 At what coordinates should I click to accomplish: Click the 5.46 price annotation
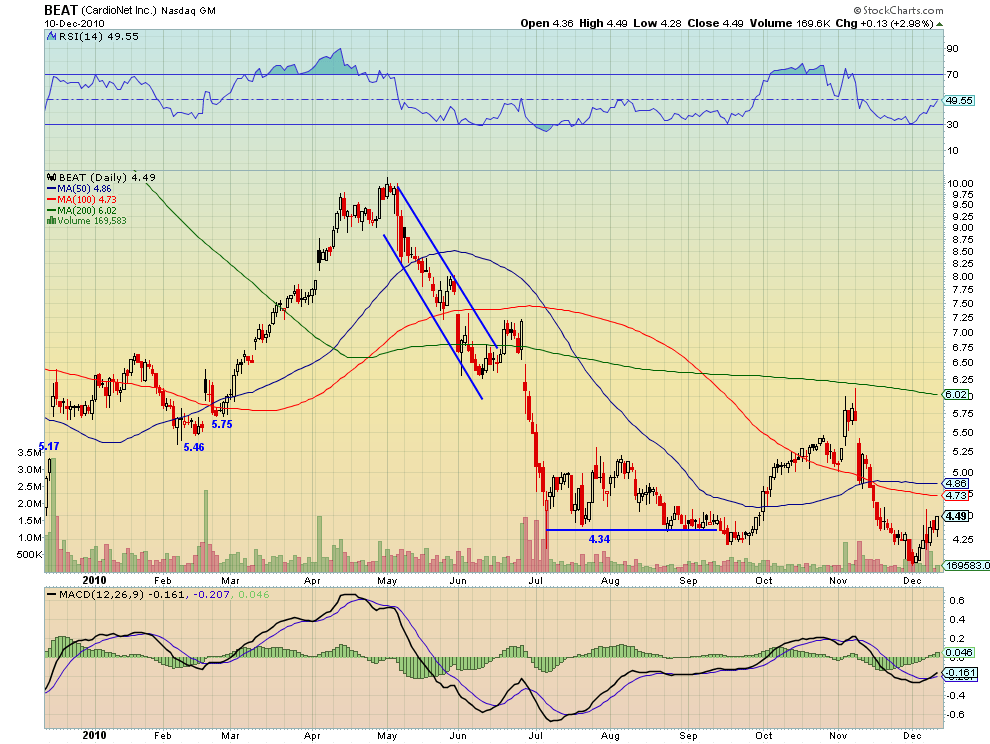pos(194,447)
